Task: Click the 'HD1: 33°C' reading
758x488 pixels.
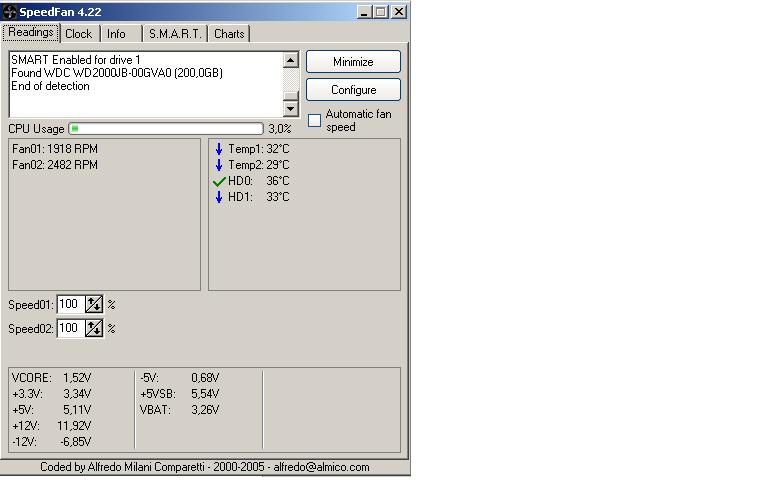Action: 259,197
